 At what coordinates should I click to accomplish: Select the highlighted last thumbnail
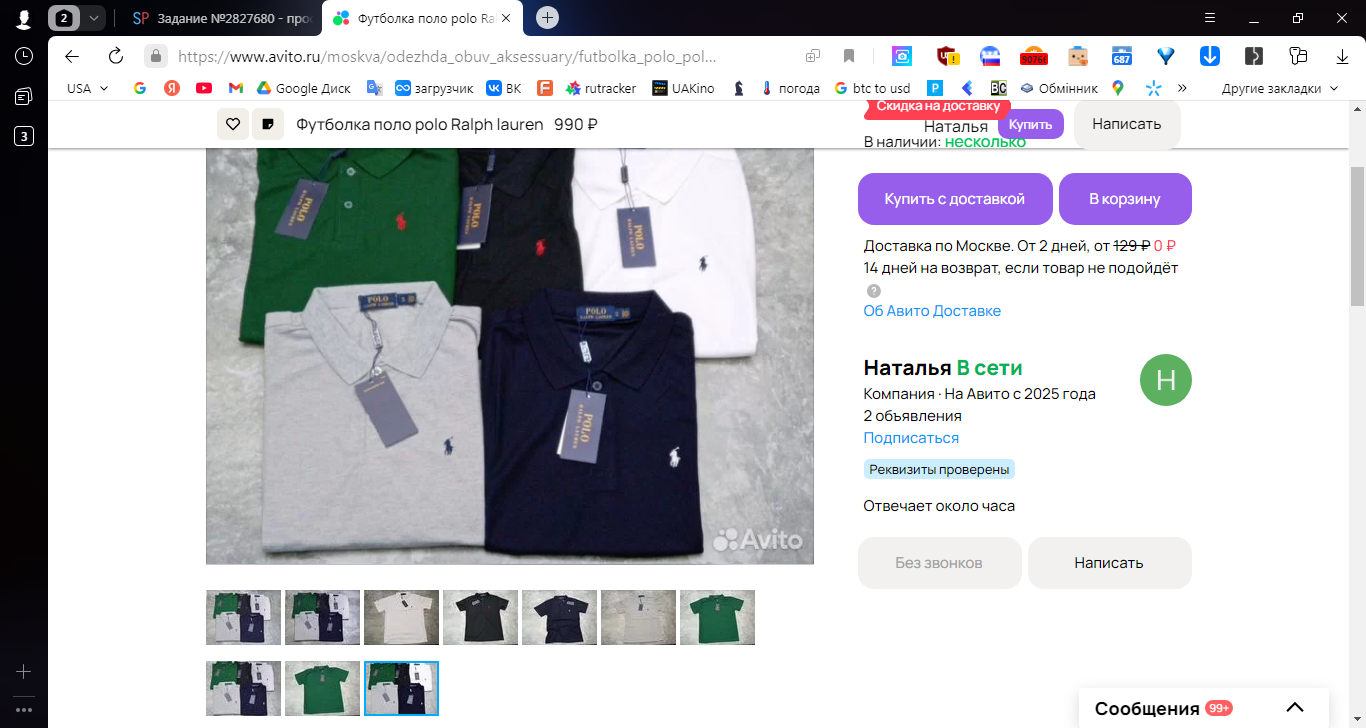(x=401, y=688)
